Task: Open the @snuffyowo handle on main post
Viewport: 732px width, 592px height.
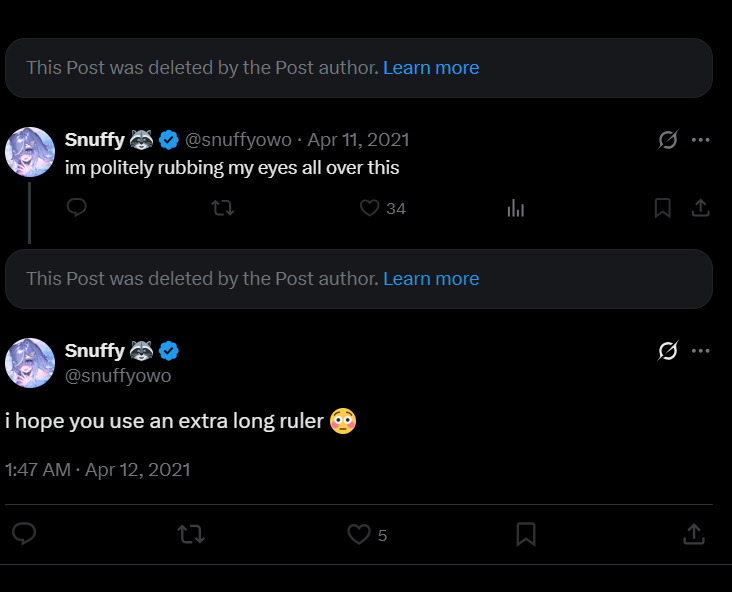Action: coord(118,376)
